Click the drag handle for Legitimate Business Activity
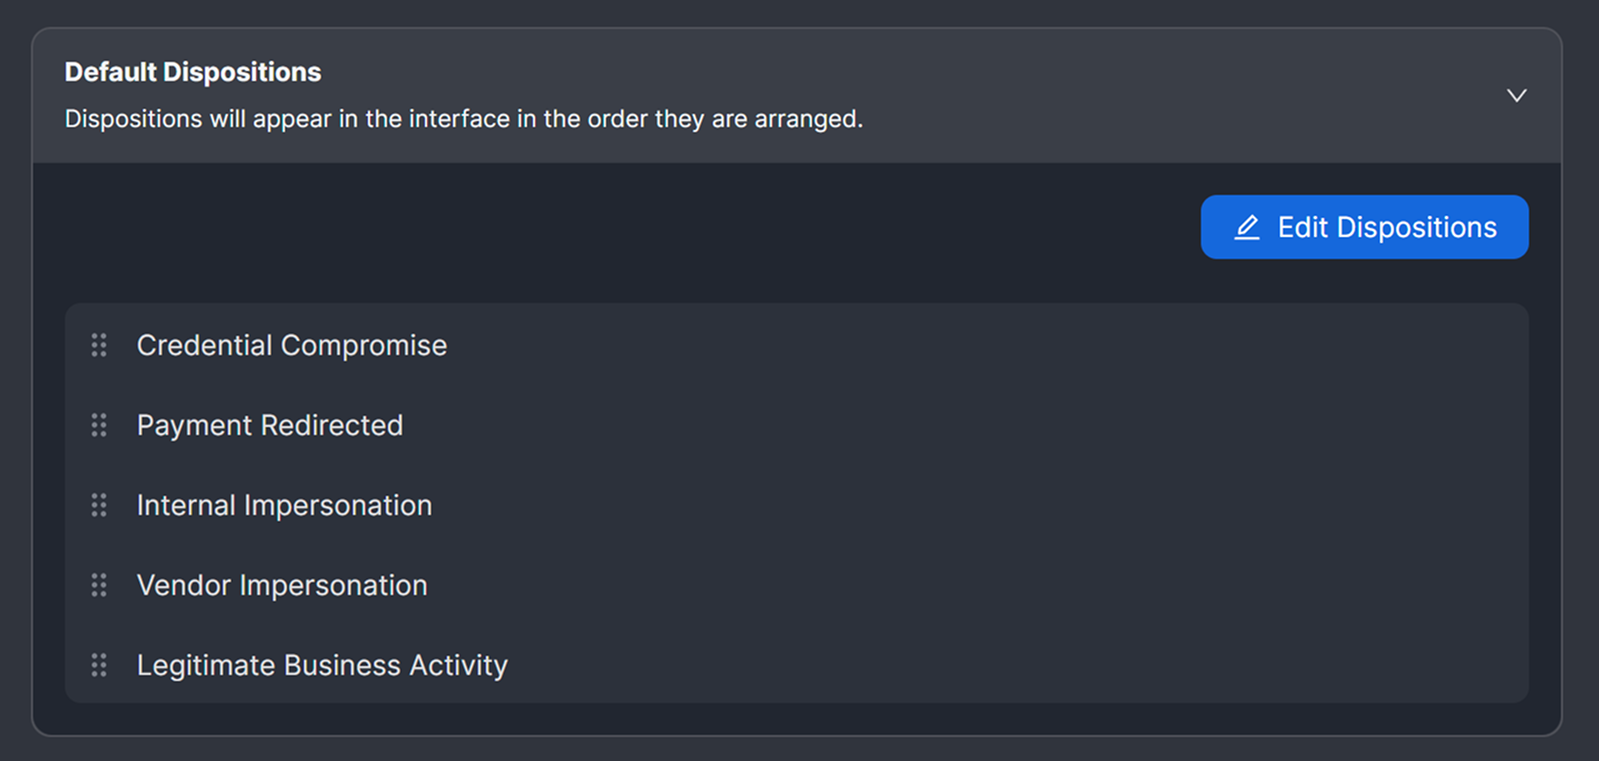 (99, 664)
